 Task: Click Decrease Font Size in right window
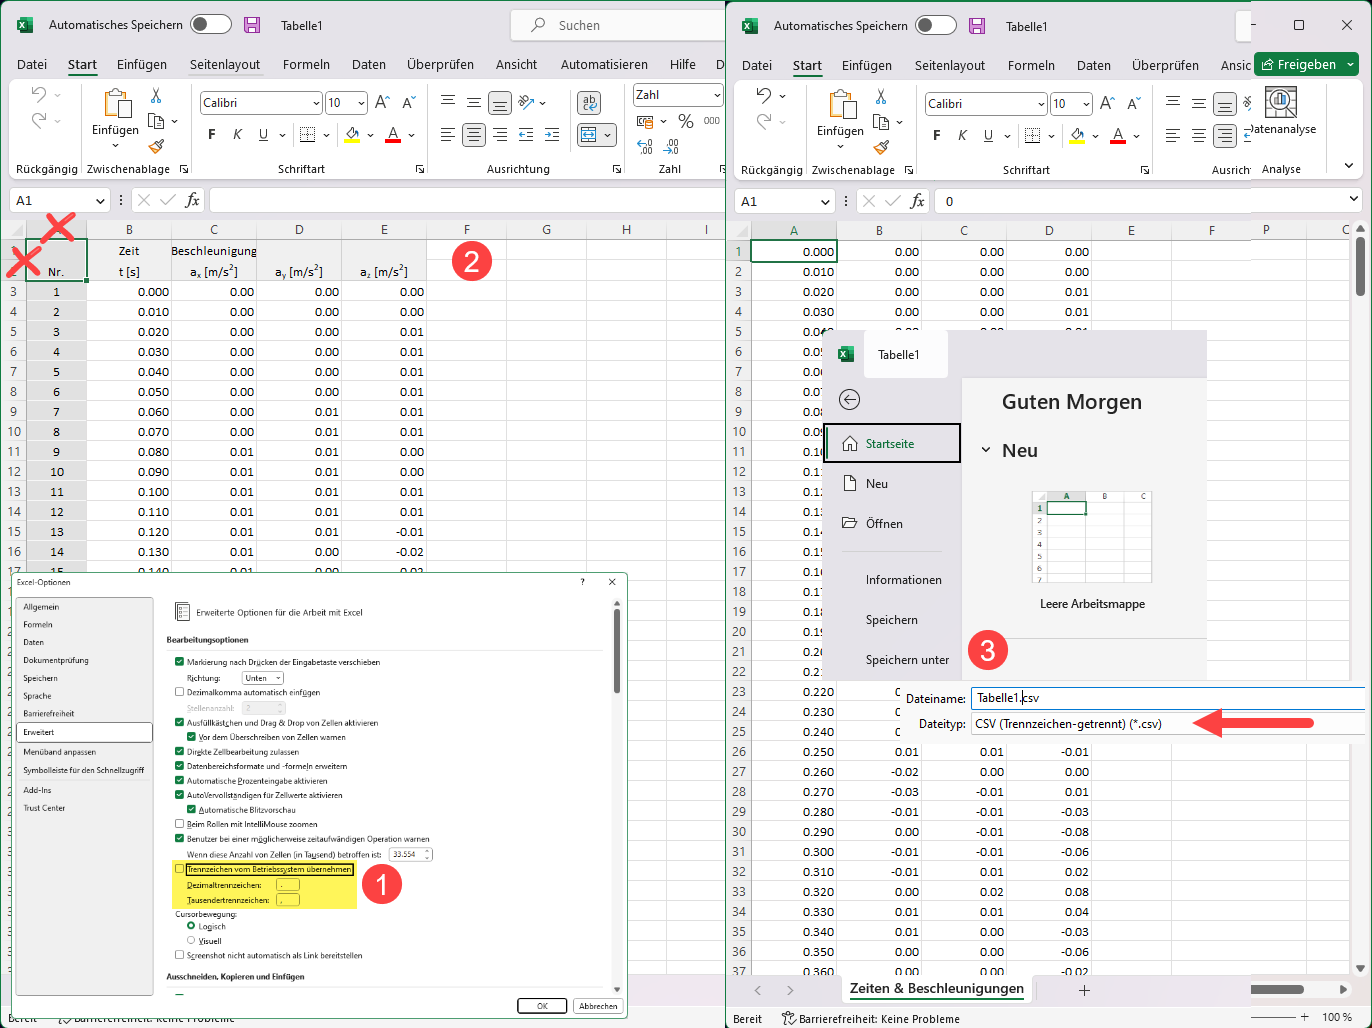[x=1134, y=103]
